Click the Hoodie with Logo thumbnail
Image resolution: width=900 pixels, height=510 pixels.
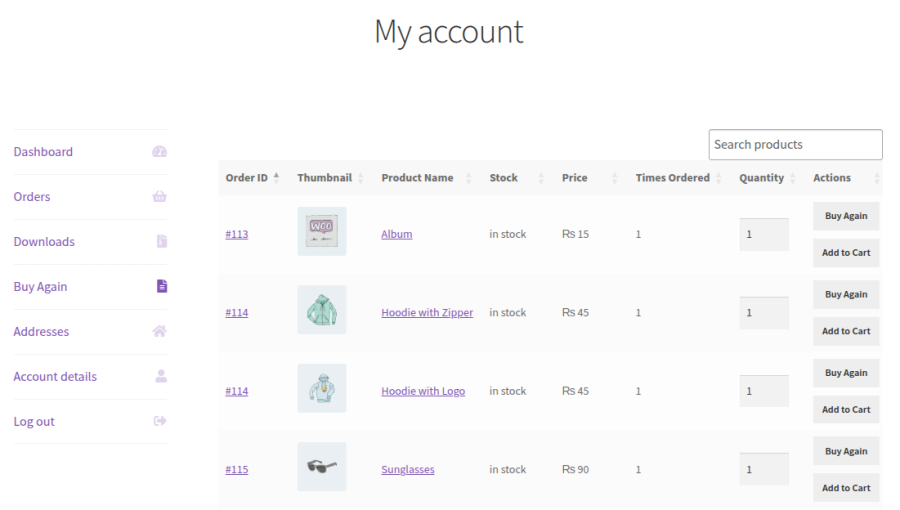(322, 389)
